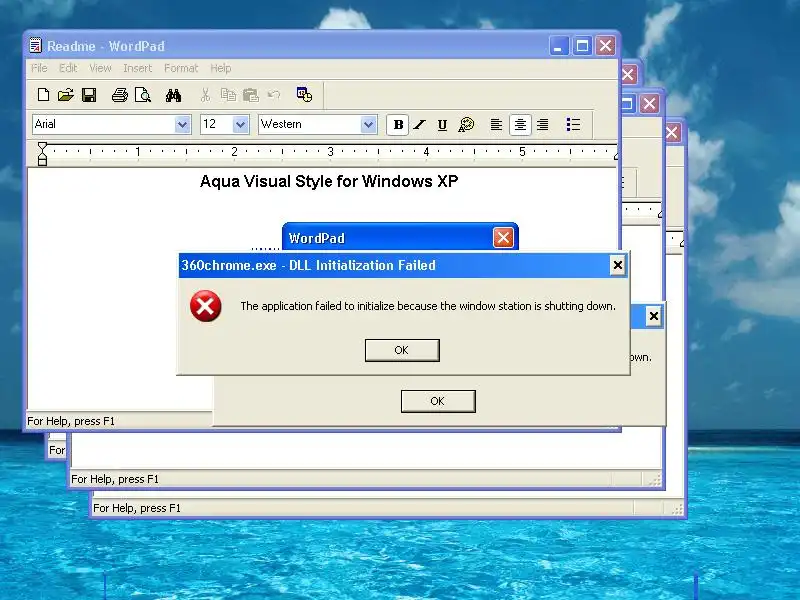The image size is (800, 600).
Task: Click OK in the 360chrome.exe error dialog
Action: click(402, 351)
